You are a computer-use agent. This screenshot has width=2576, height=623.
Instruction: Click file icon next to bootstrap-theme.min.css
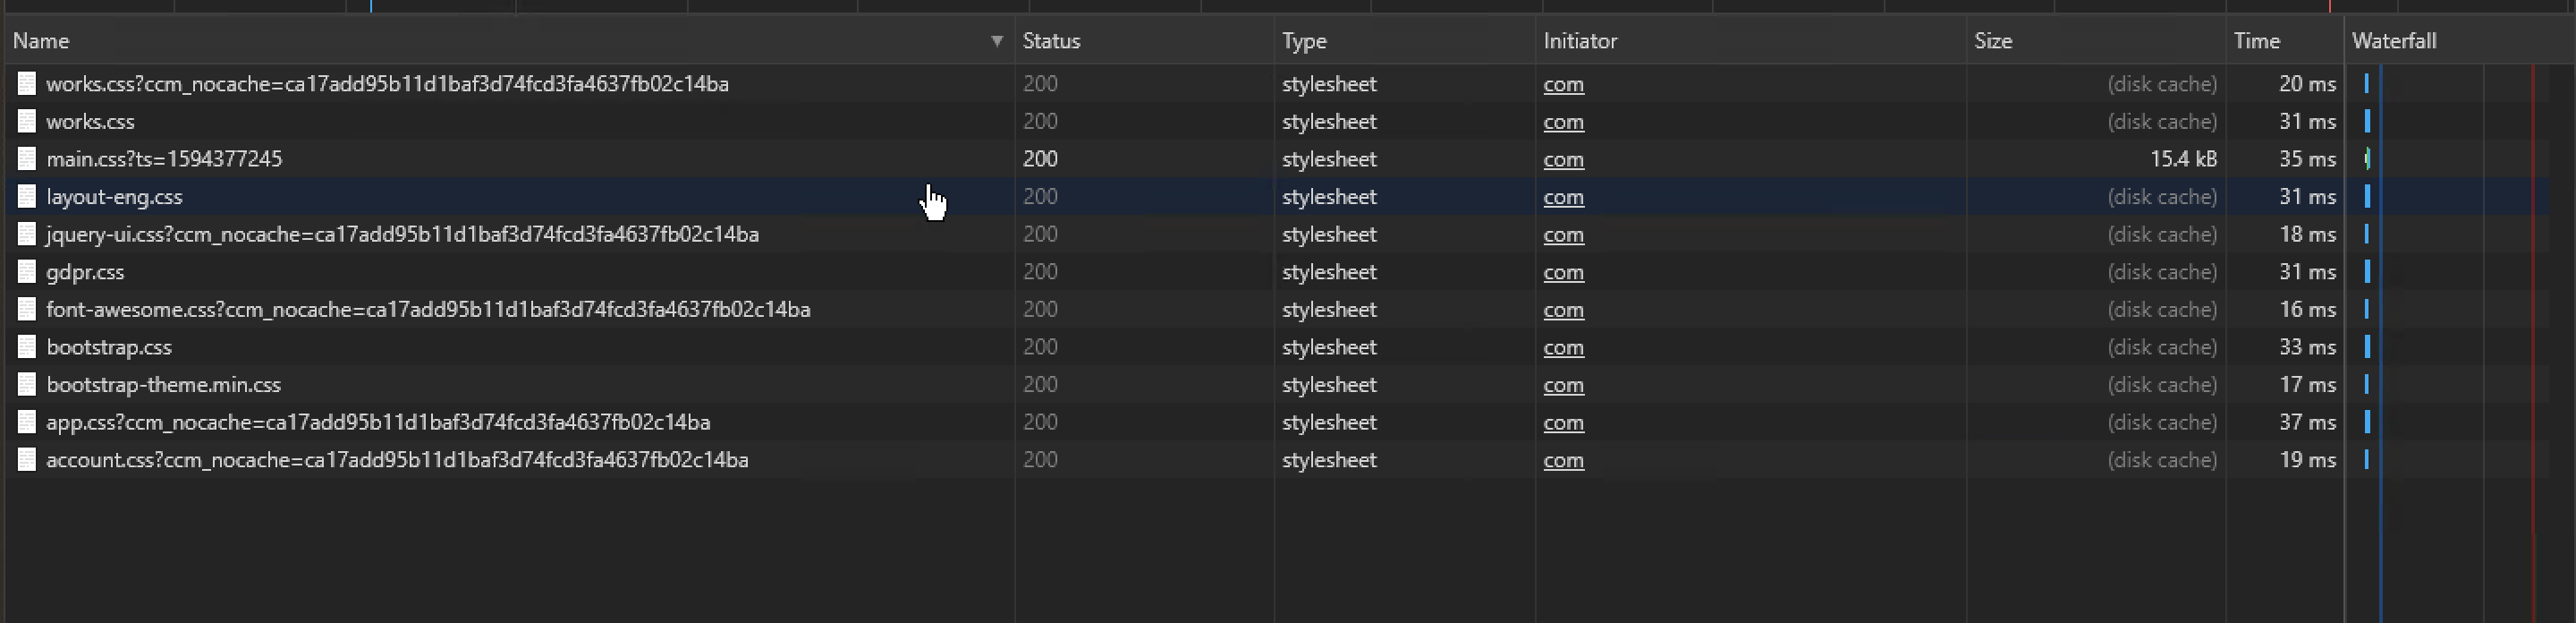27,385
